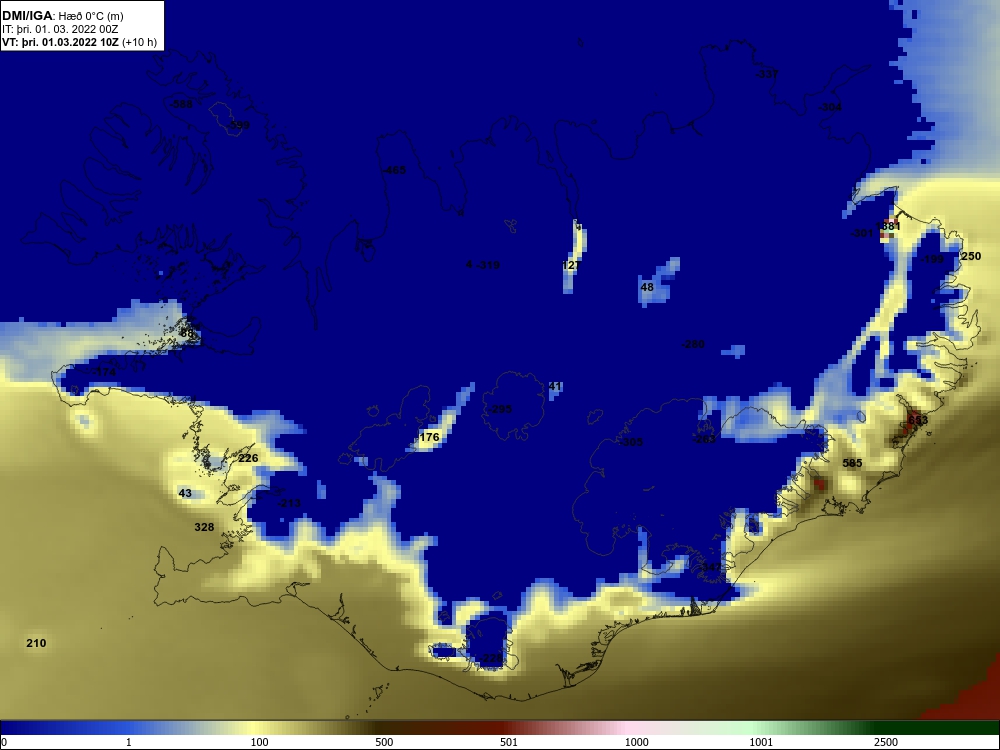Click the 1381 value on the east coast

888,226
